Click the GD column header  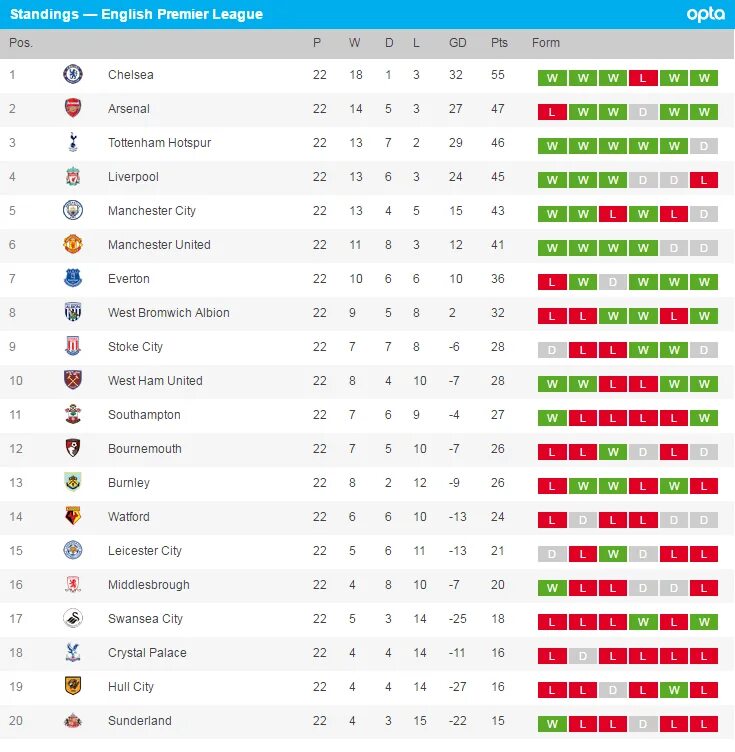click(x=457, y=43)
